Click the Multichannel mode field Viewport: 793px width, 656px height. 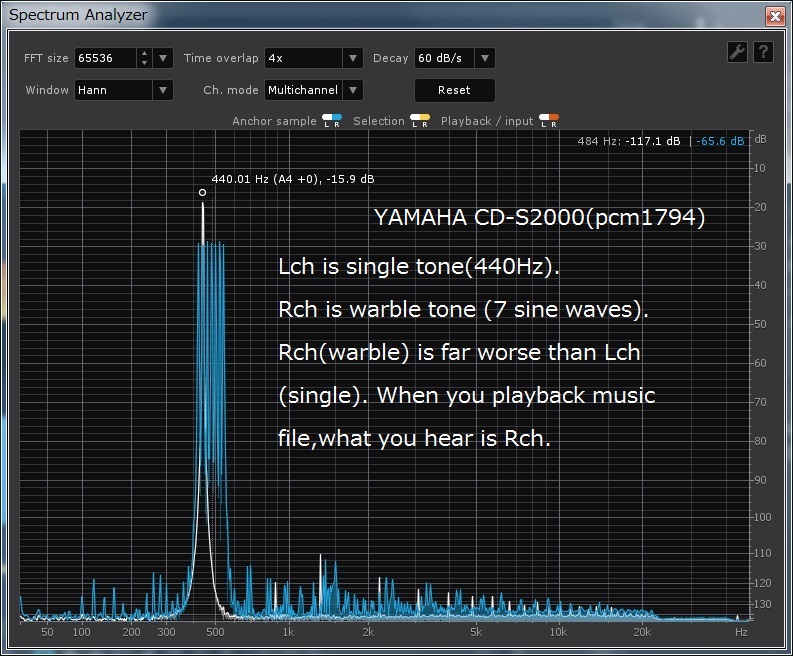[x=303, y=90]
